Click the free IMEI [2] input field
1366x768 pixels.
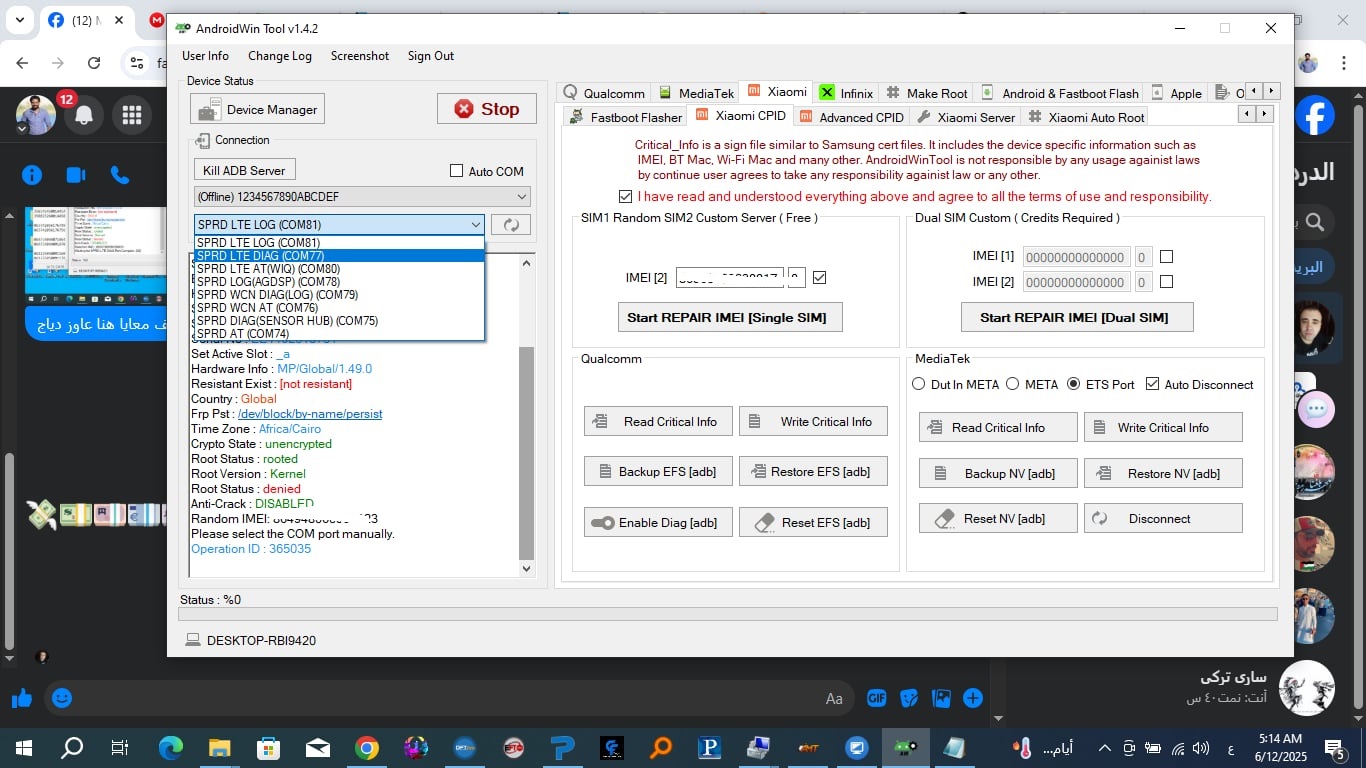pyautogui.click(x=730, y=278)
